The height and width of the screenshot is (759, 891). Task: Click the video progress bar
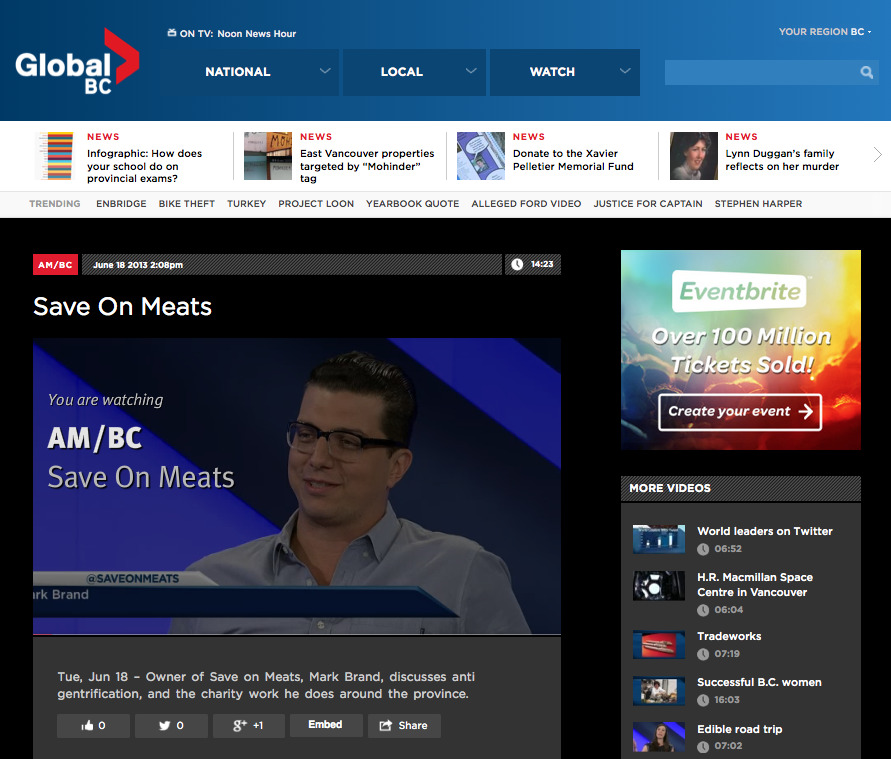pyautogui.click(x=297, y=634)
